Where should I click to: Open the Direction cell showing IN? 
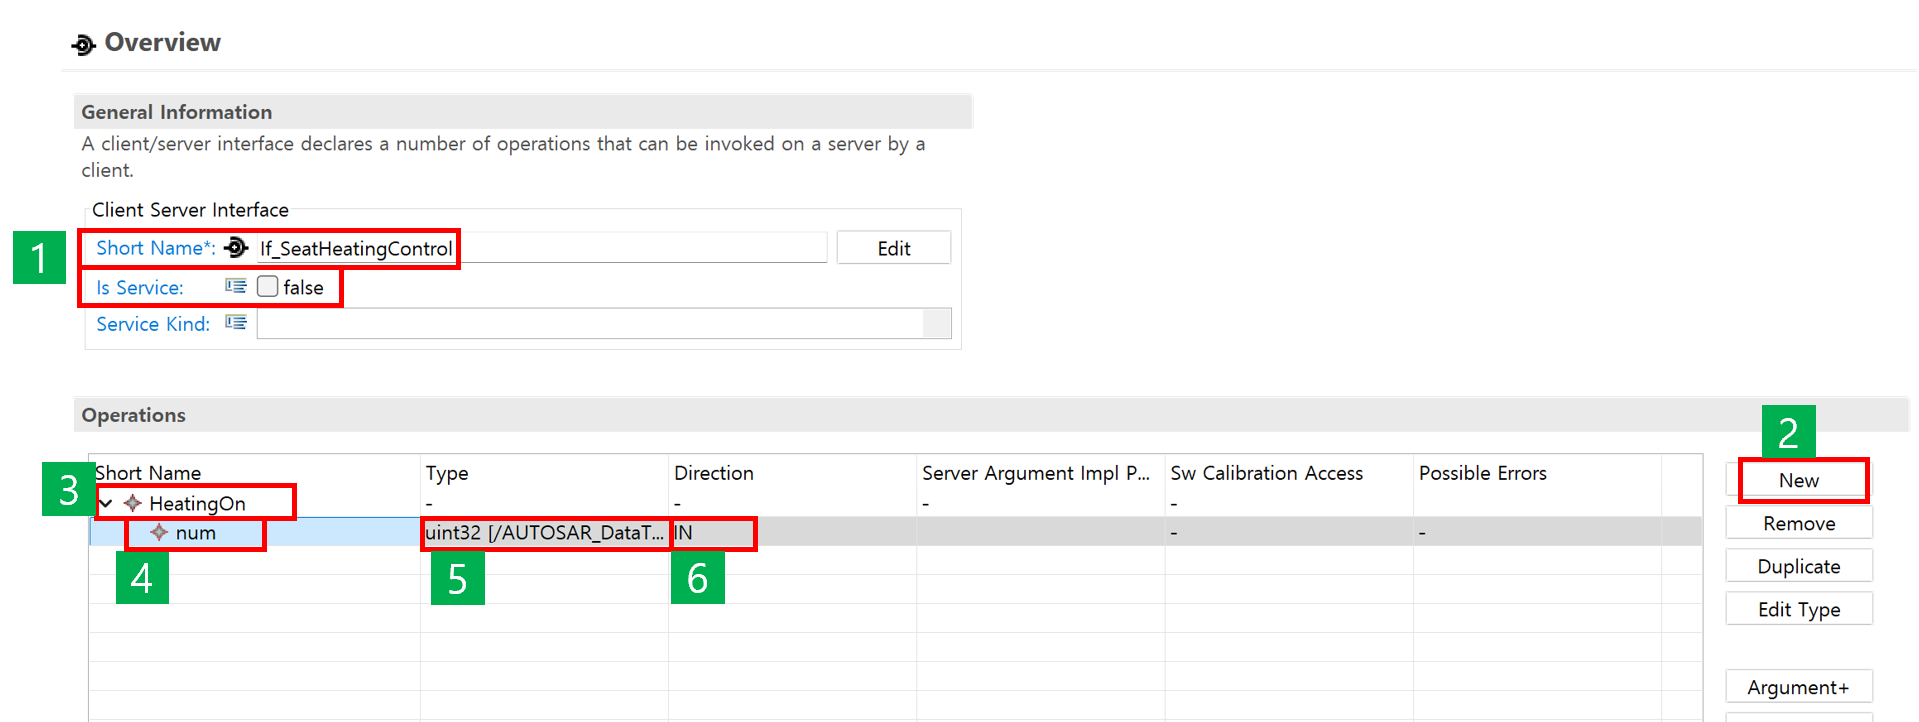point(712,533)
